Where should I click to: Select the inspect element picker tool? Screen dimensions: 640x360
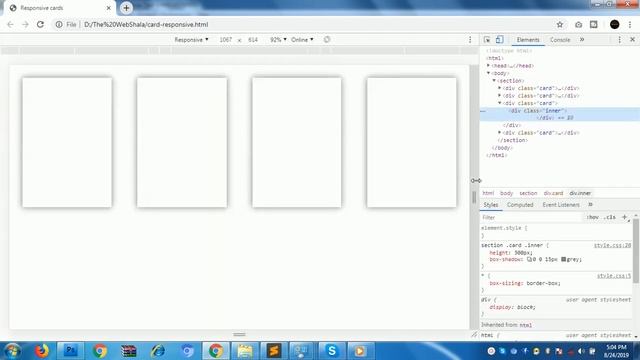click(487, 40)
